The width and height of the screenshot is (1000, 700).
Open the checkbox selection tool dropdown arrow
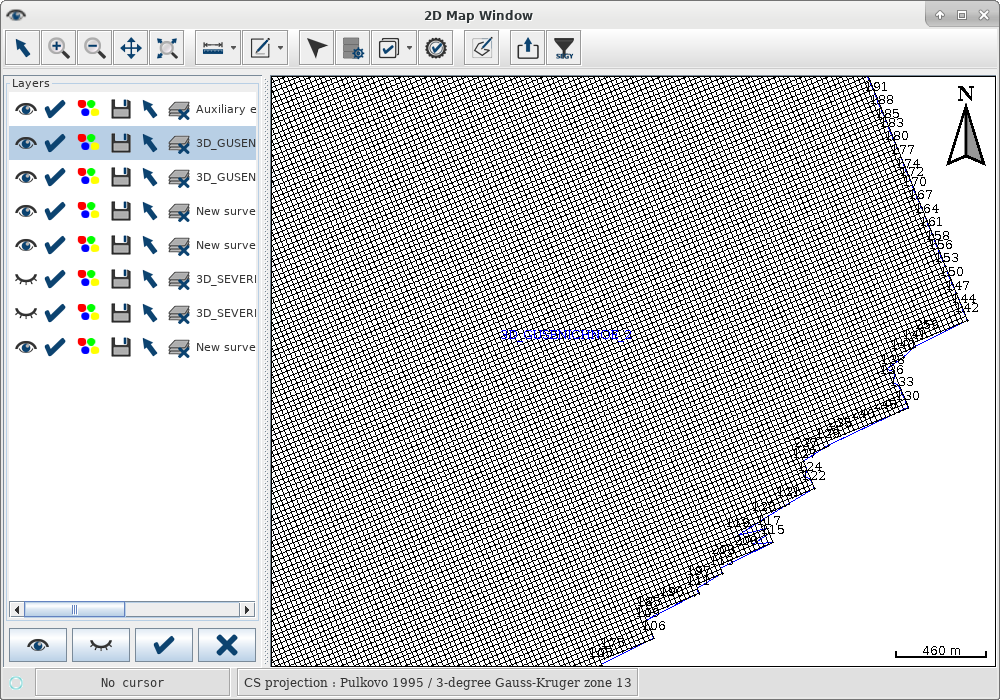409,48
